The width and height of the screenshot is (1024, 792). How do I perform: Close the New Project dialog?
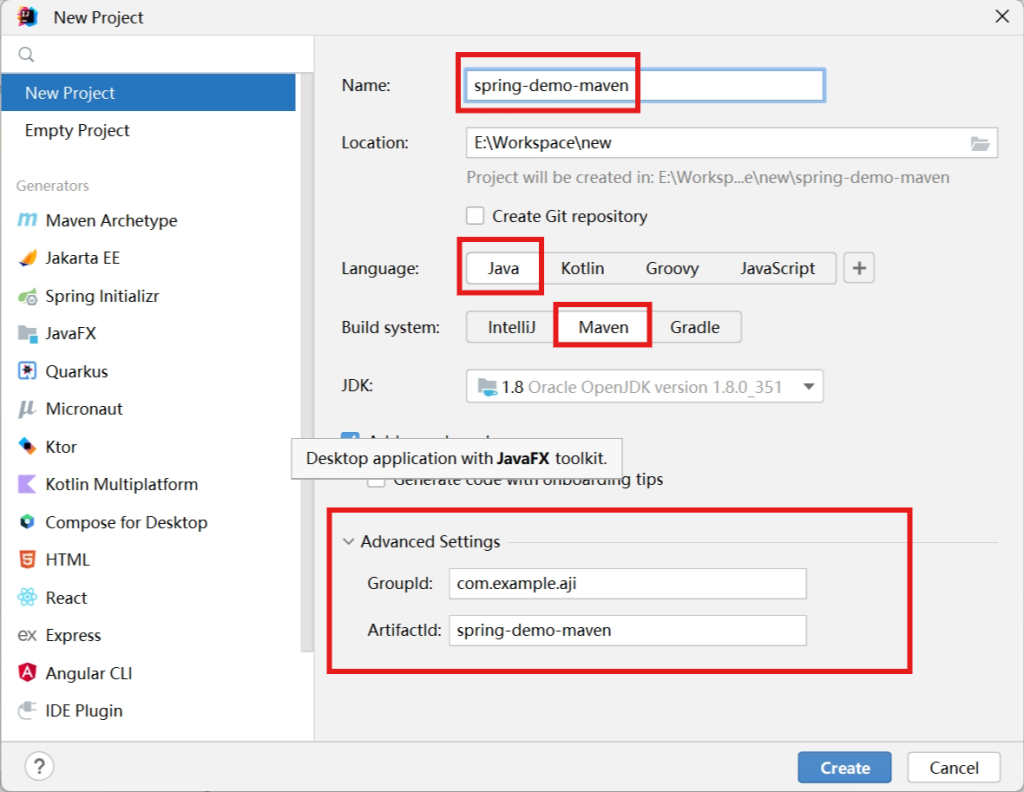(1002, 16)
